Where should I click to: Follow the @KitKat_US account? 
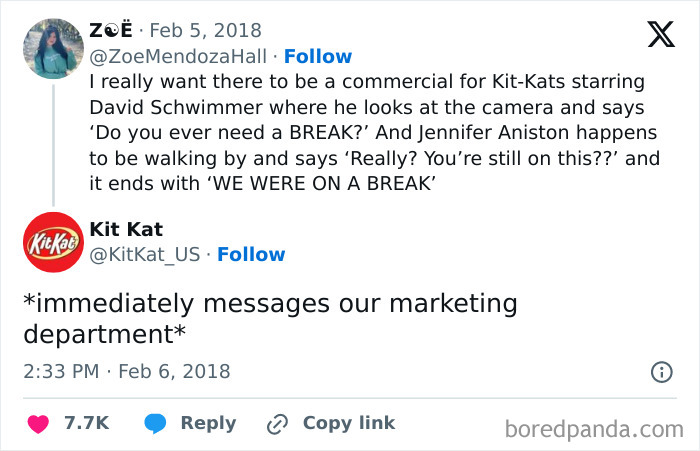click(251, 254)
